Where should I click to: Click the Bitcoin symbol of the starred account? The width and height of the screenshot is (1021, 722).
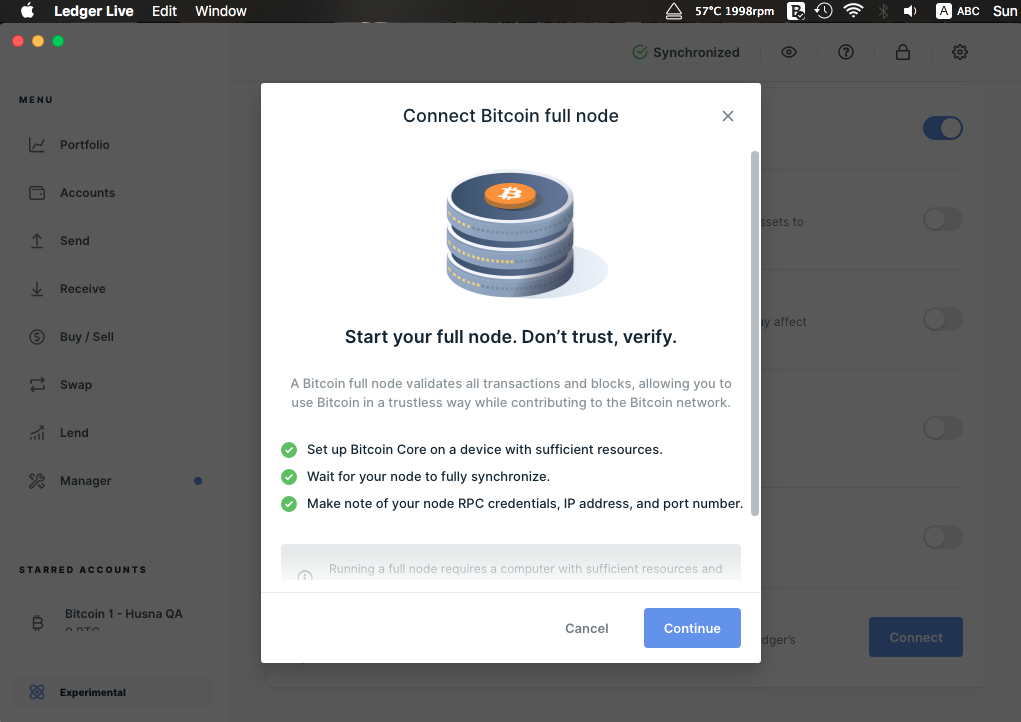click(x=38, y=623)
